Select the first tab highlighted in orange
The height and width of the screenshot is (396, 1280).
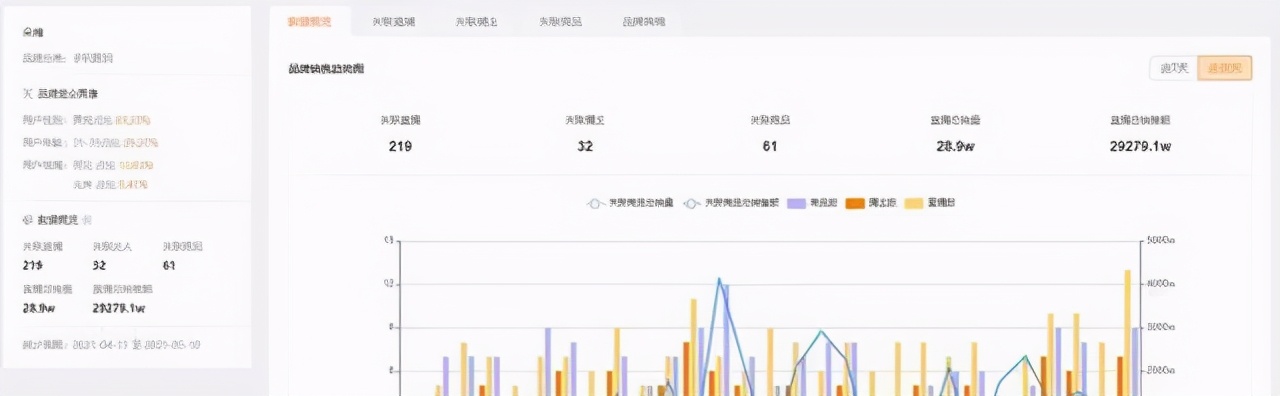coord(309,21)
